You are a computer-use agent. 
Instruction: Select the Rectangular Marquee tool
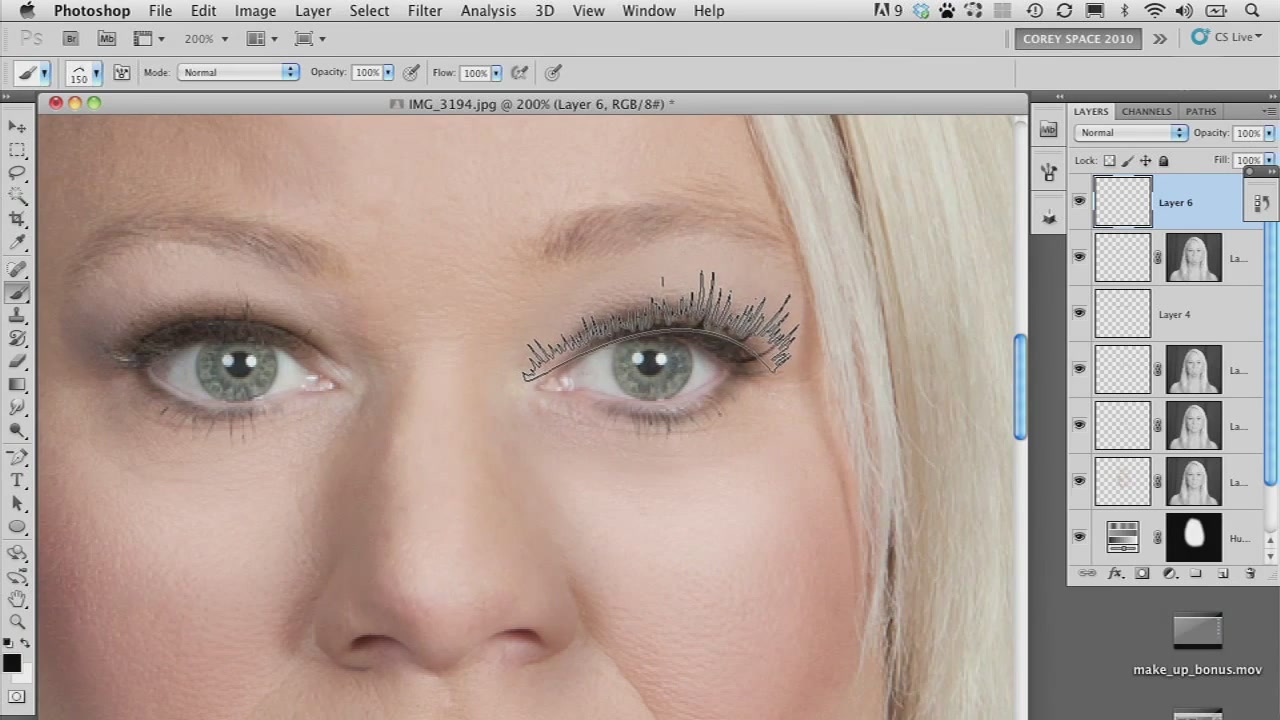[17, 150]
